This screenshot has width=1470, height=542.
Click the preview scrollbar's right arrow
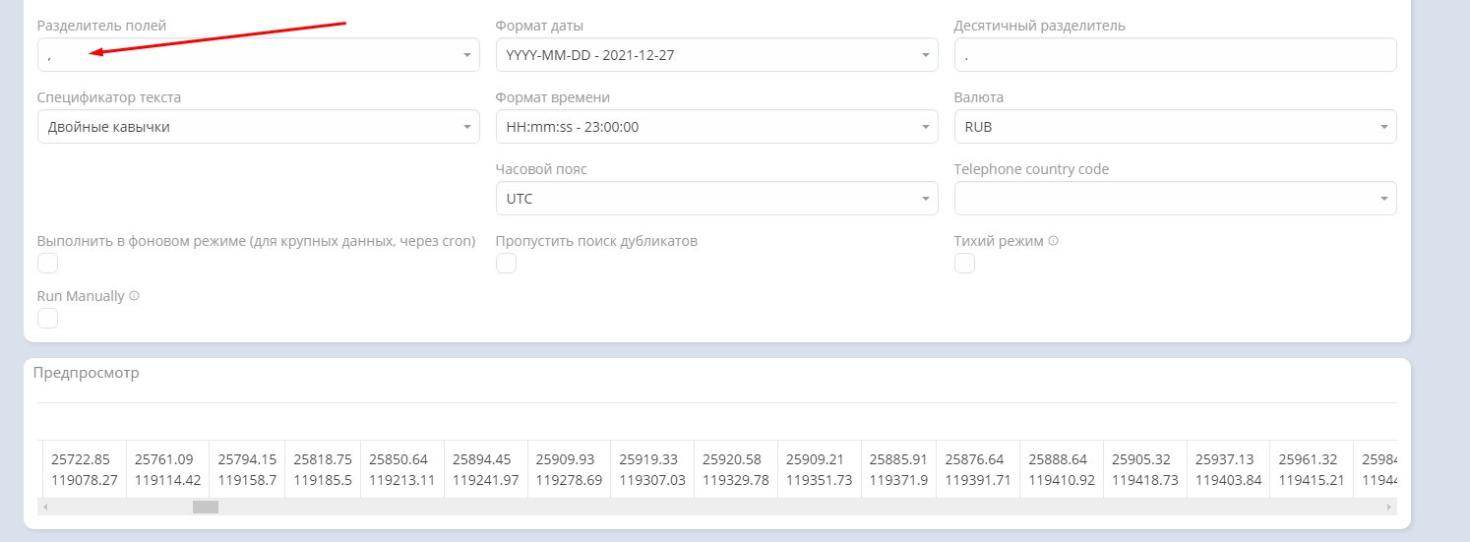[x=1389, y=508]
